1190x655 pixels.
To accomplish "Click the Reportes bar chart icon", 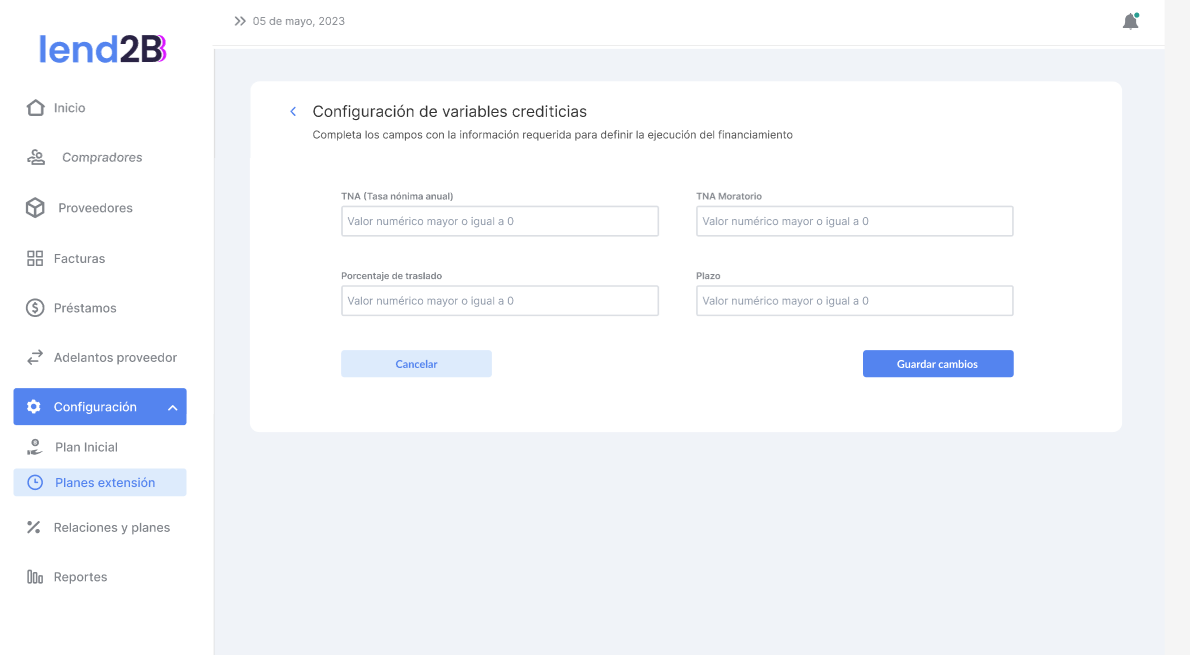I will click(x=35, y=577).
